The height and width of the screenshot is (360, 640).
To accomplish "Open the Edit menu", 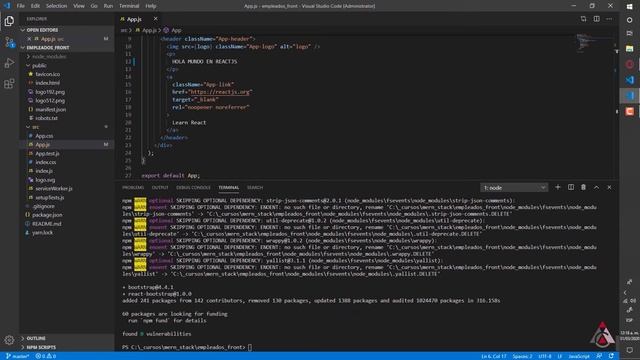I will tap(35, 6).
